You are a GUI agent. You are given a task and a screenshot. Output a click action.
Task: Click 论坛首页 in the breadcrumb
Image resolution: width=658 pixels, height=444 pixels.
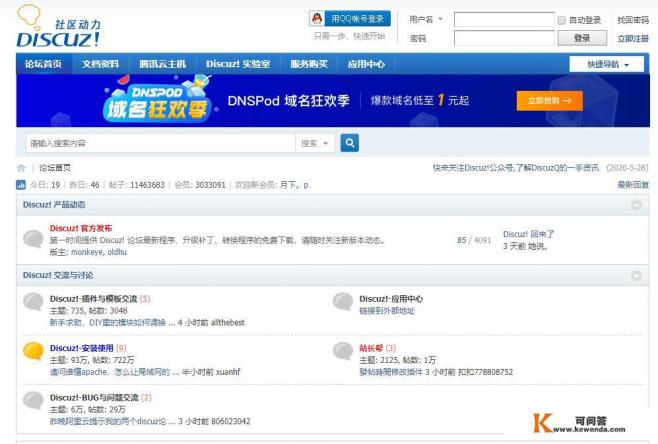[55, 168]
